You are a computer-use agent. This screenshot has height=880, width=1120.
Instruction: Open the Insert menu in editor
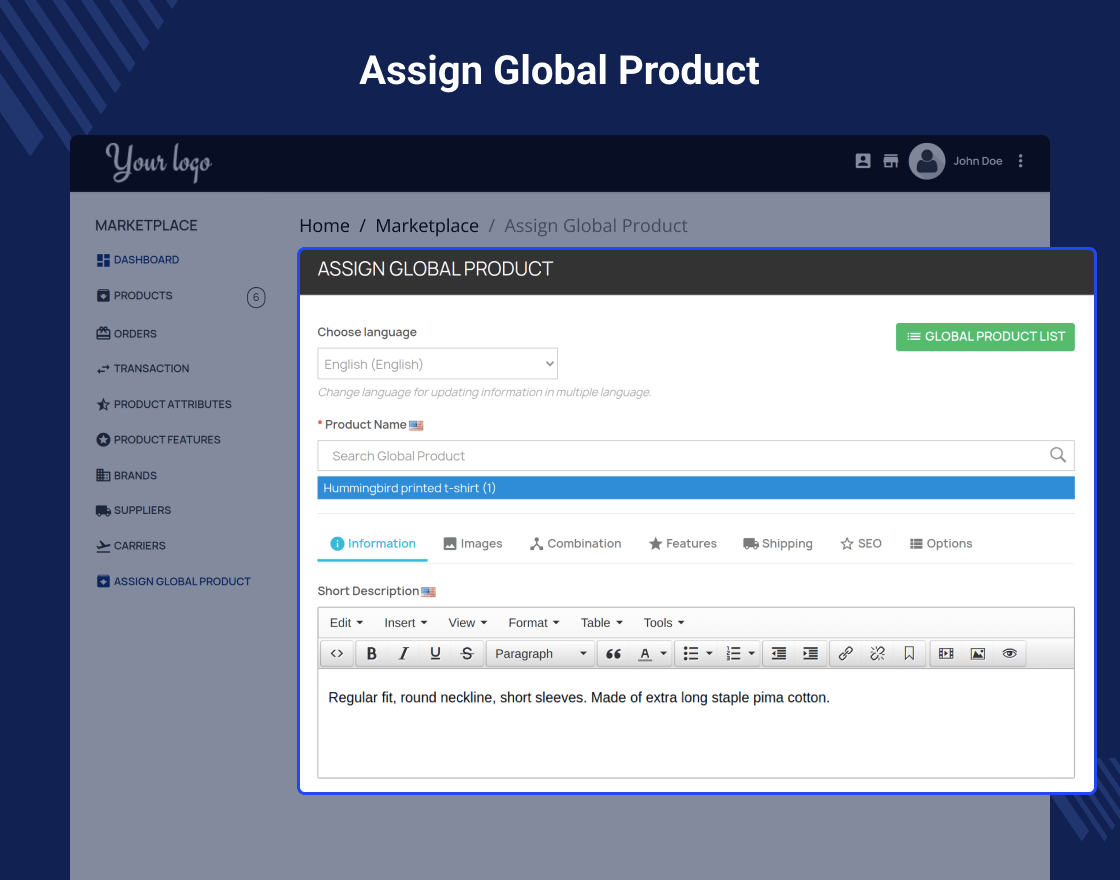406,623
